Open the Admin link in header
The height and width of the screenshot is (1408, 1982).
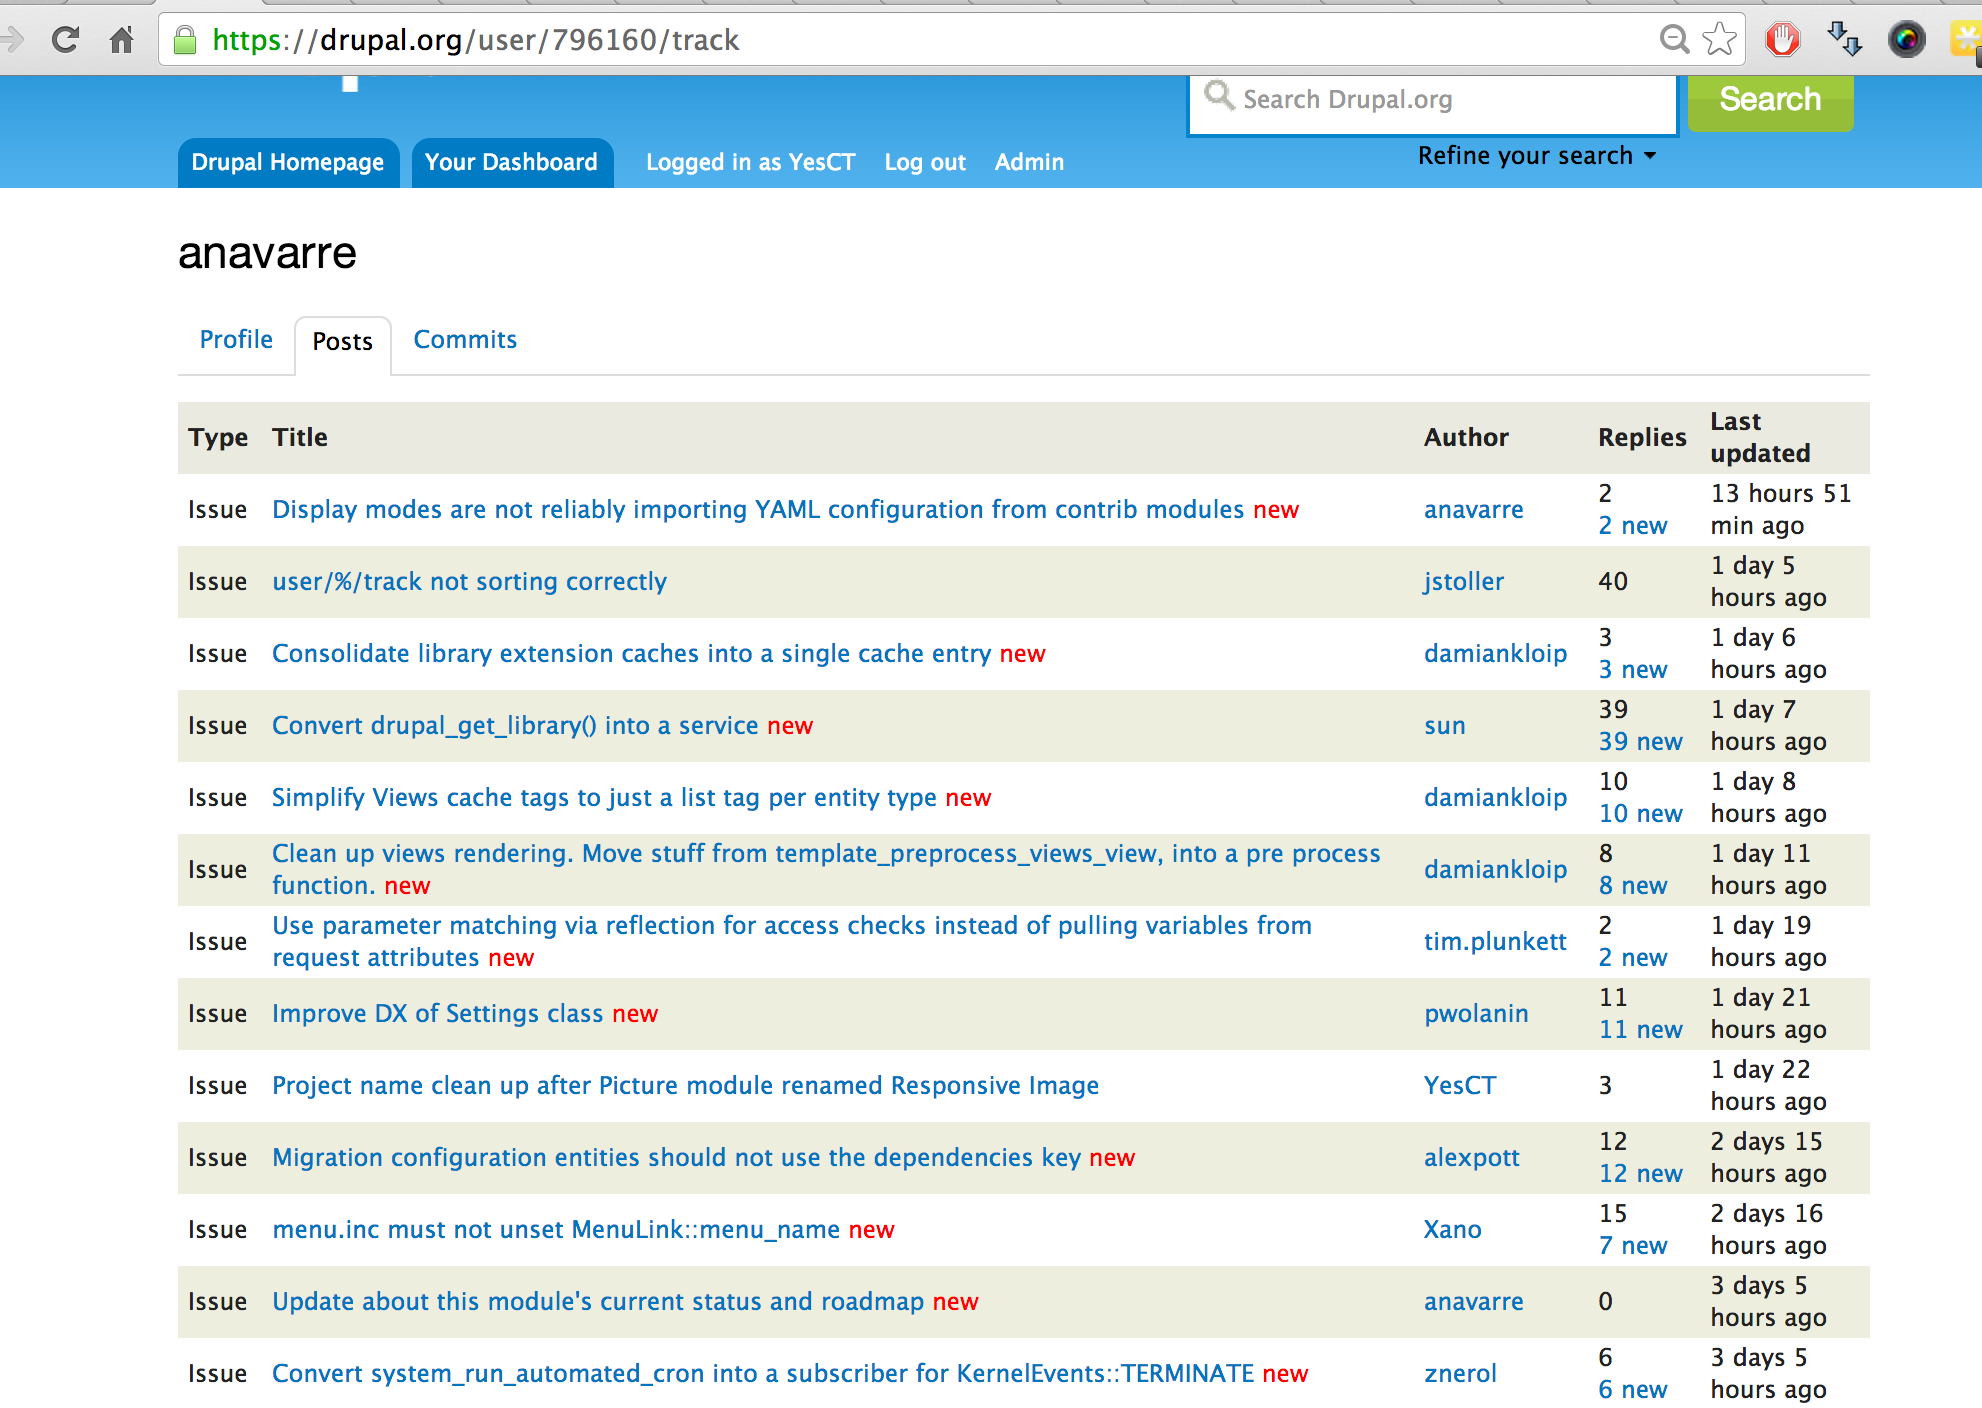[x=1029, y=163]
